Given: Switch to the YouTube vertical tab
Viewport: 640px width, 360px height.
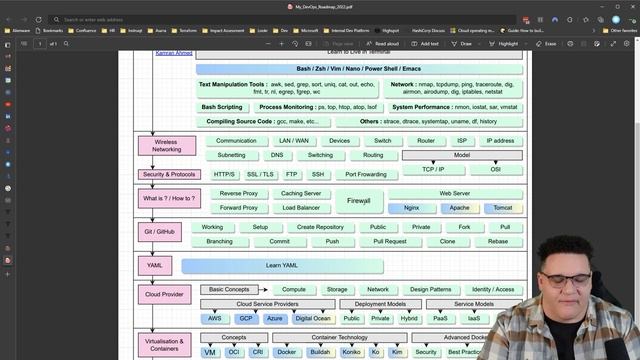Looking at the screenshot, I should tap(8, 104).
